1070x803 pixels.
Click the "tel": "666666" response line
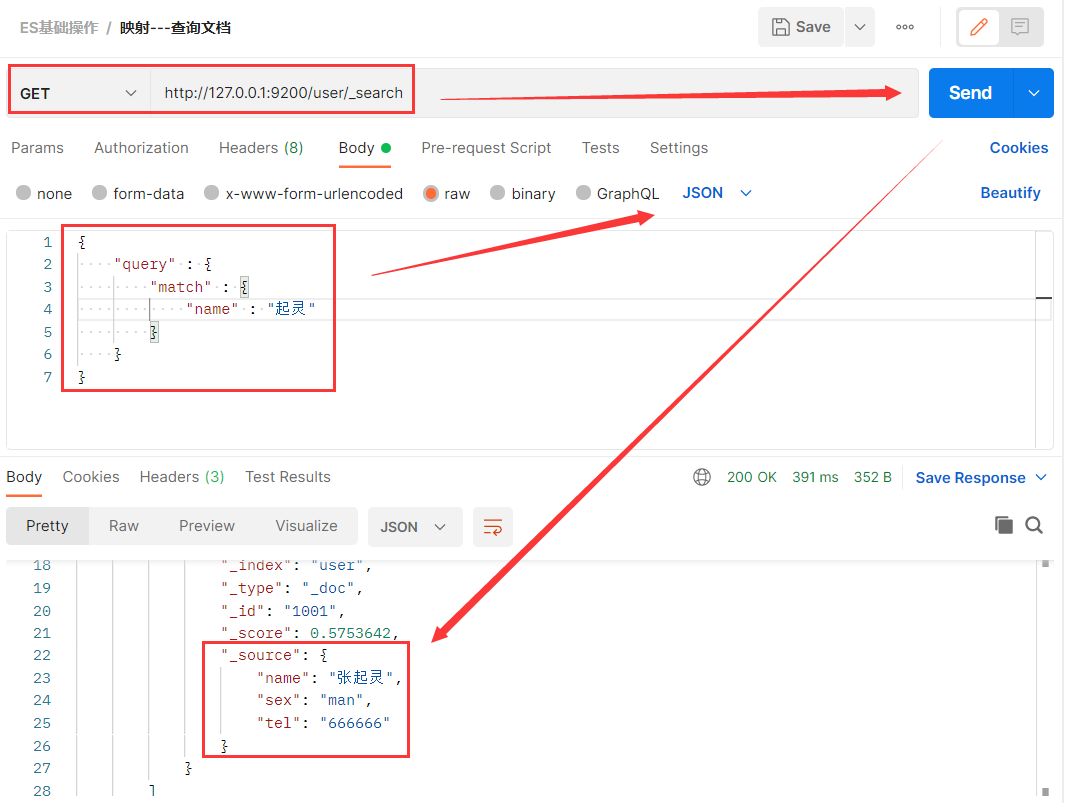(x=323, y=723)
